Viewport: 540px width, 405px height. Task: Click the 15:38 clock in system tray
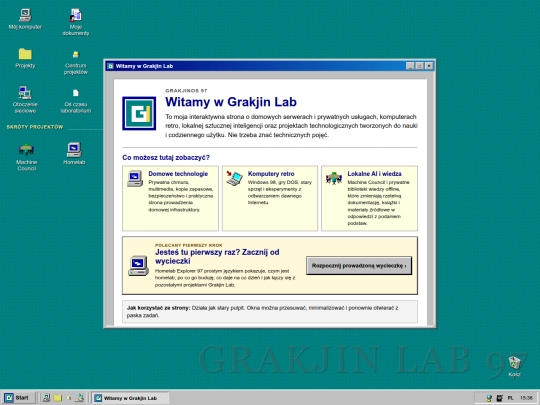coord(526,398)
